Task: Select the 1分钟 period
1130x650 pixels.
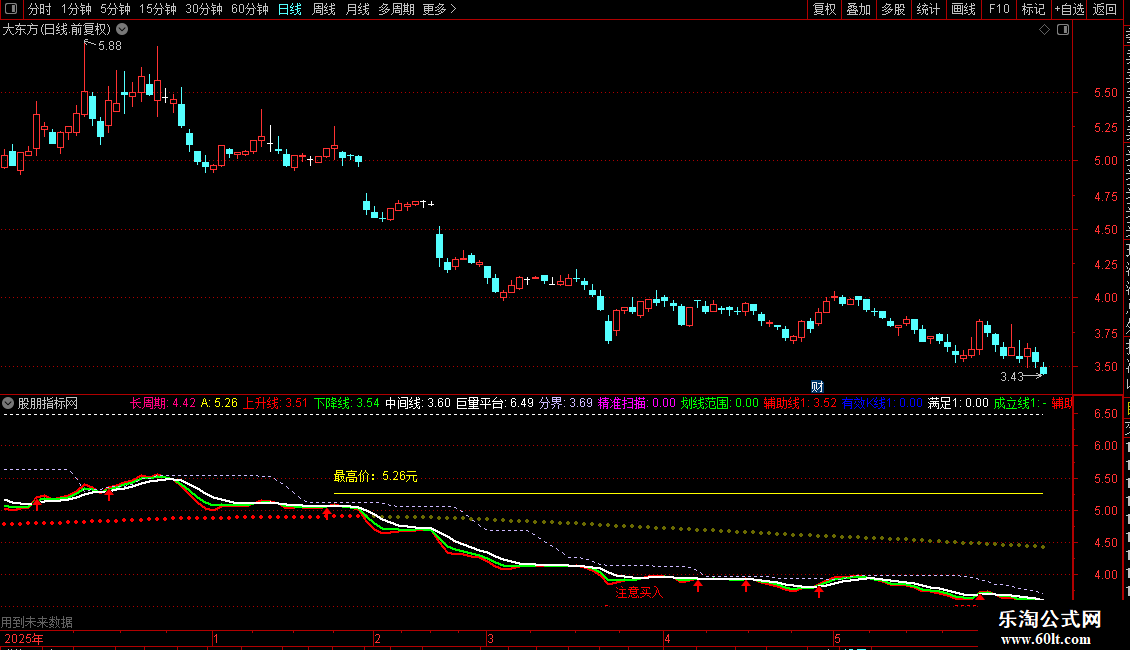Action: pos(76,9)
